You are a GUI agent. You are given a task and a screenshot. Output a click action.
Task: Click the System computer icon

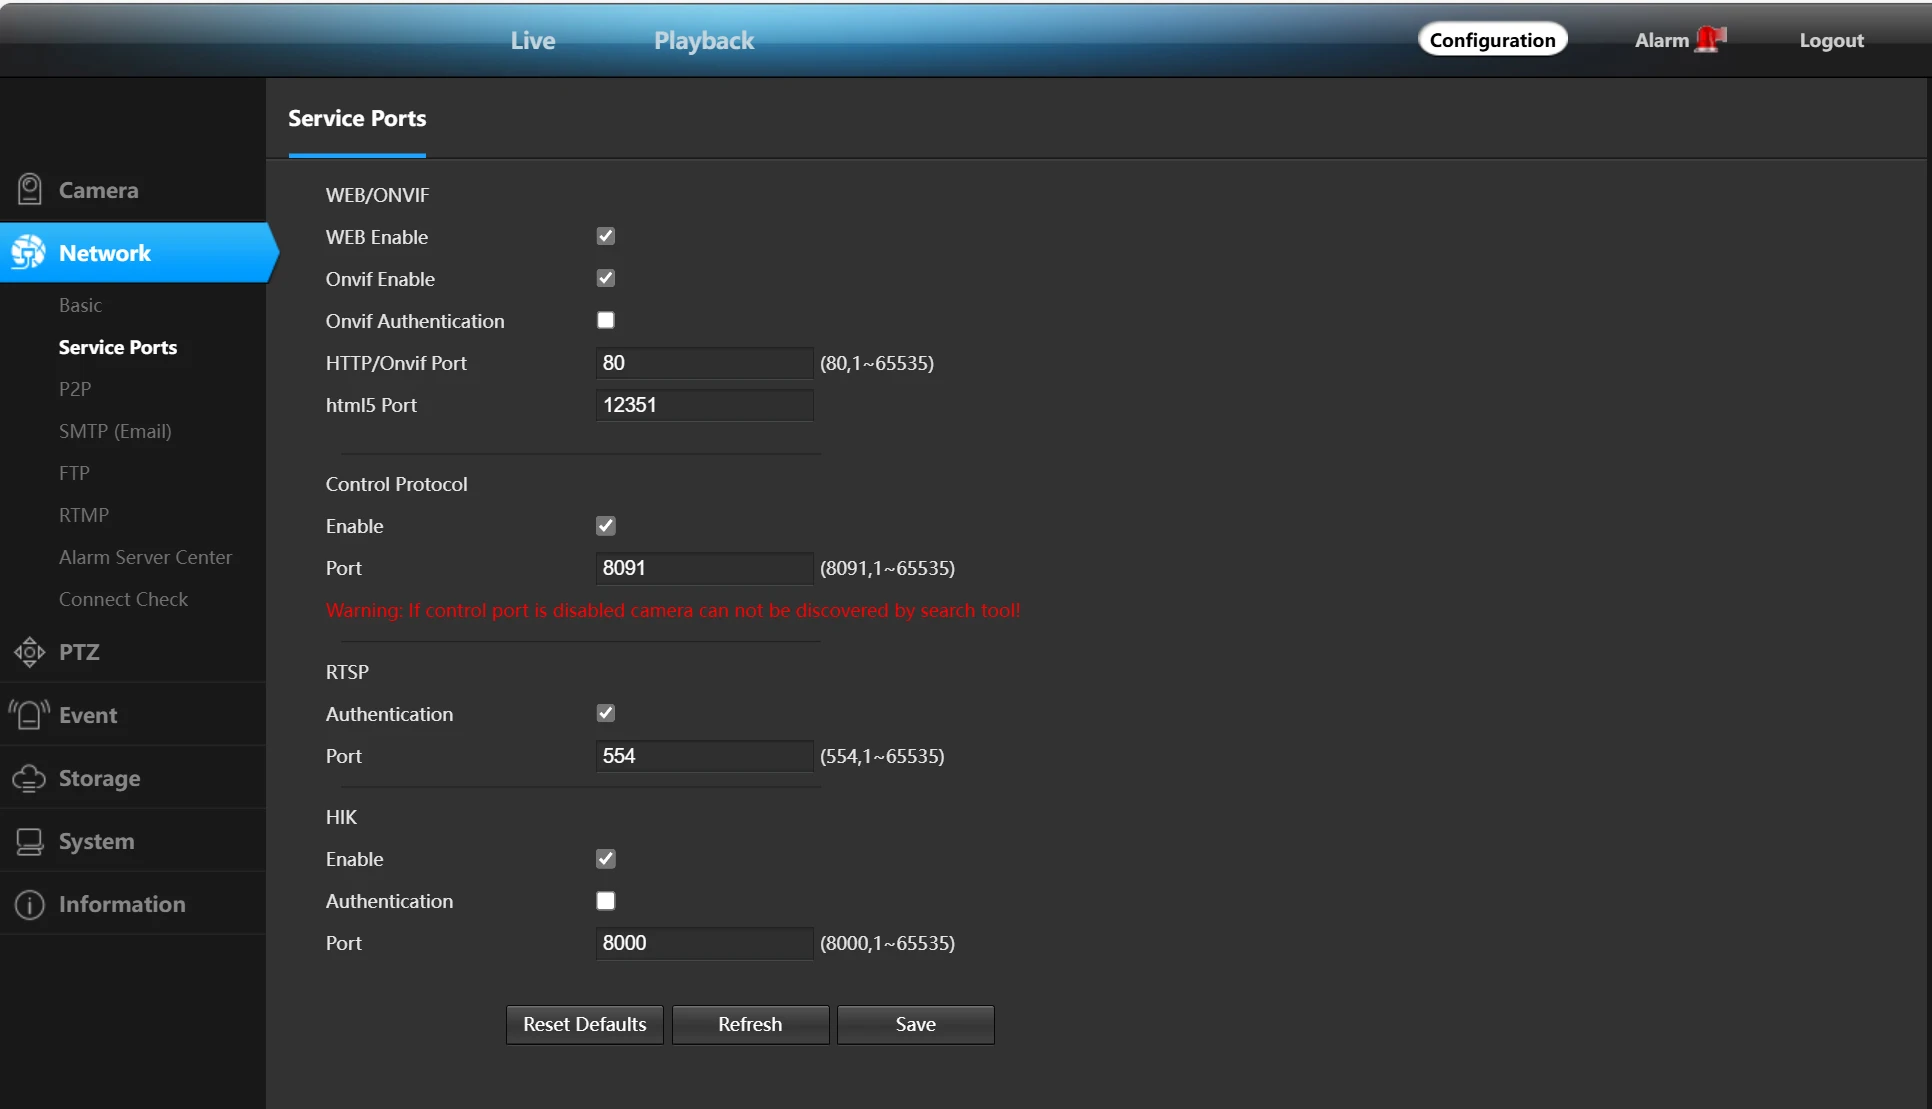[30, 841]
